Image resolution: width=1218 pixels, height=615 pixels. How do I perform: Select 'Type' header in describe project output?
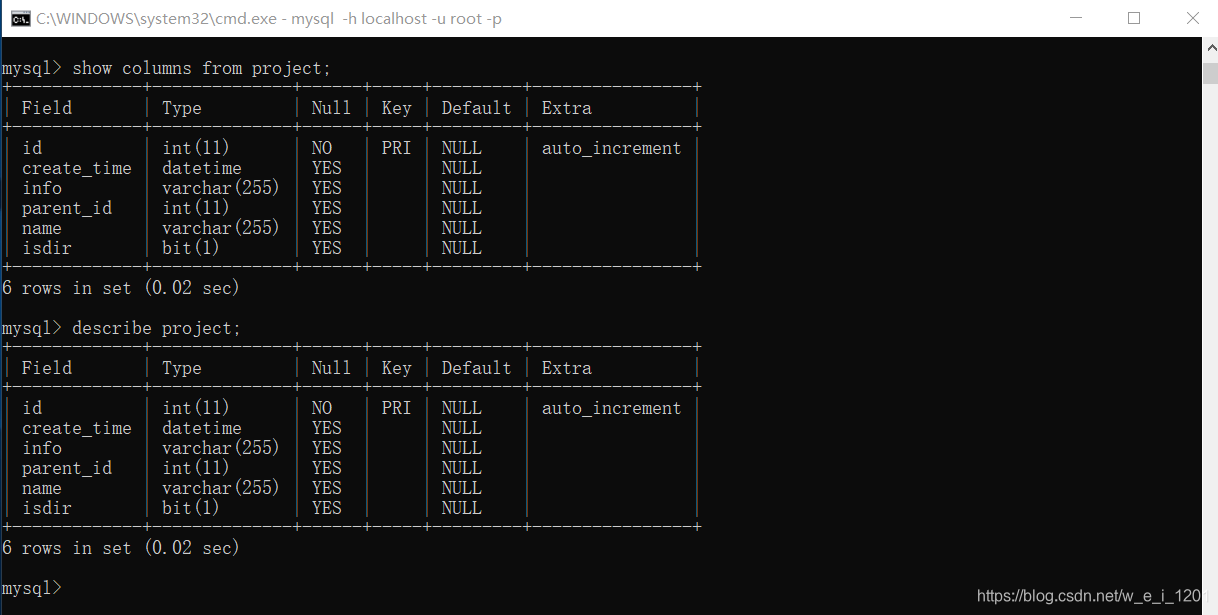(182, 368)
